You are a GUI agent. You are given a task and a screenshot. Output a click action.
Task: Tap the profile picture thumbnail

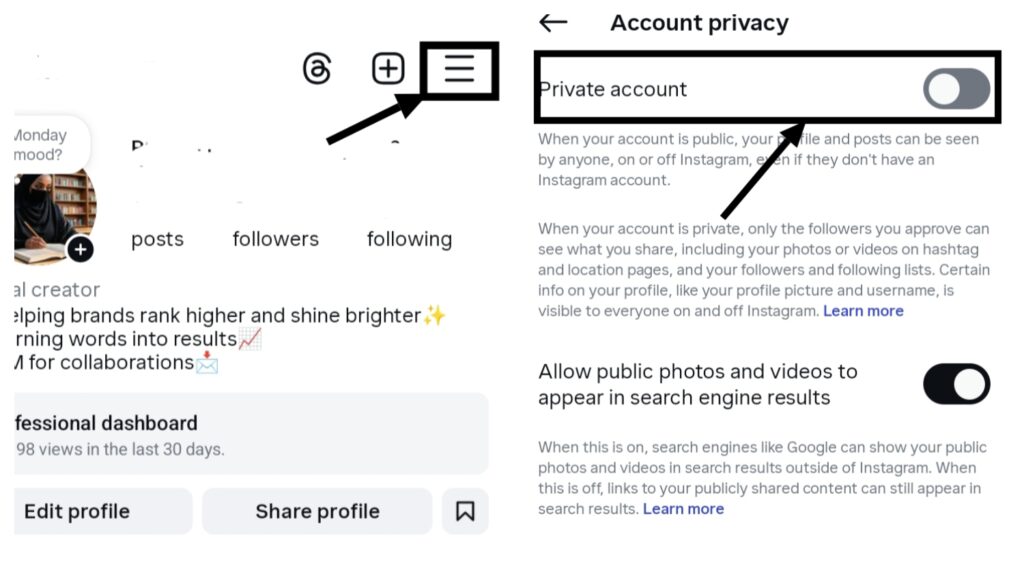(x=52, y=212)
